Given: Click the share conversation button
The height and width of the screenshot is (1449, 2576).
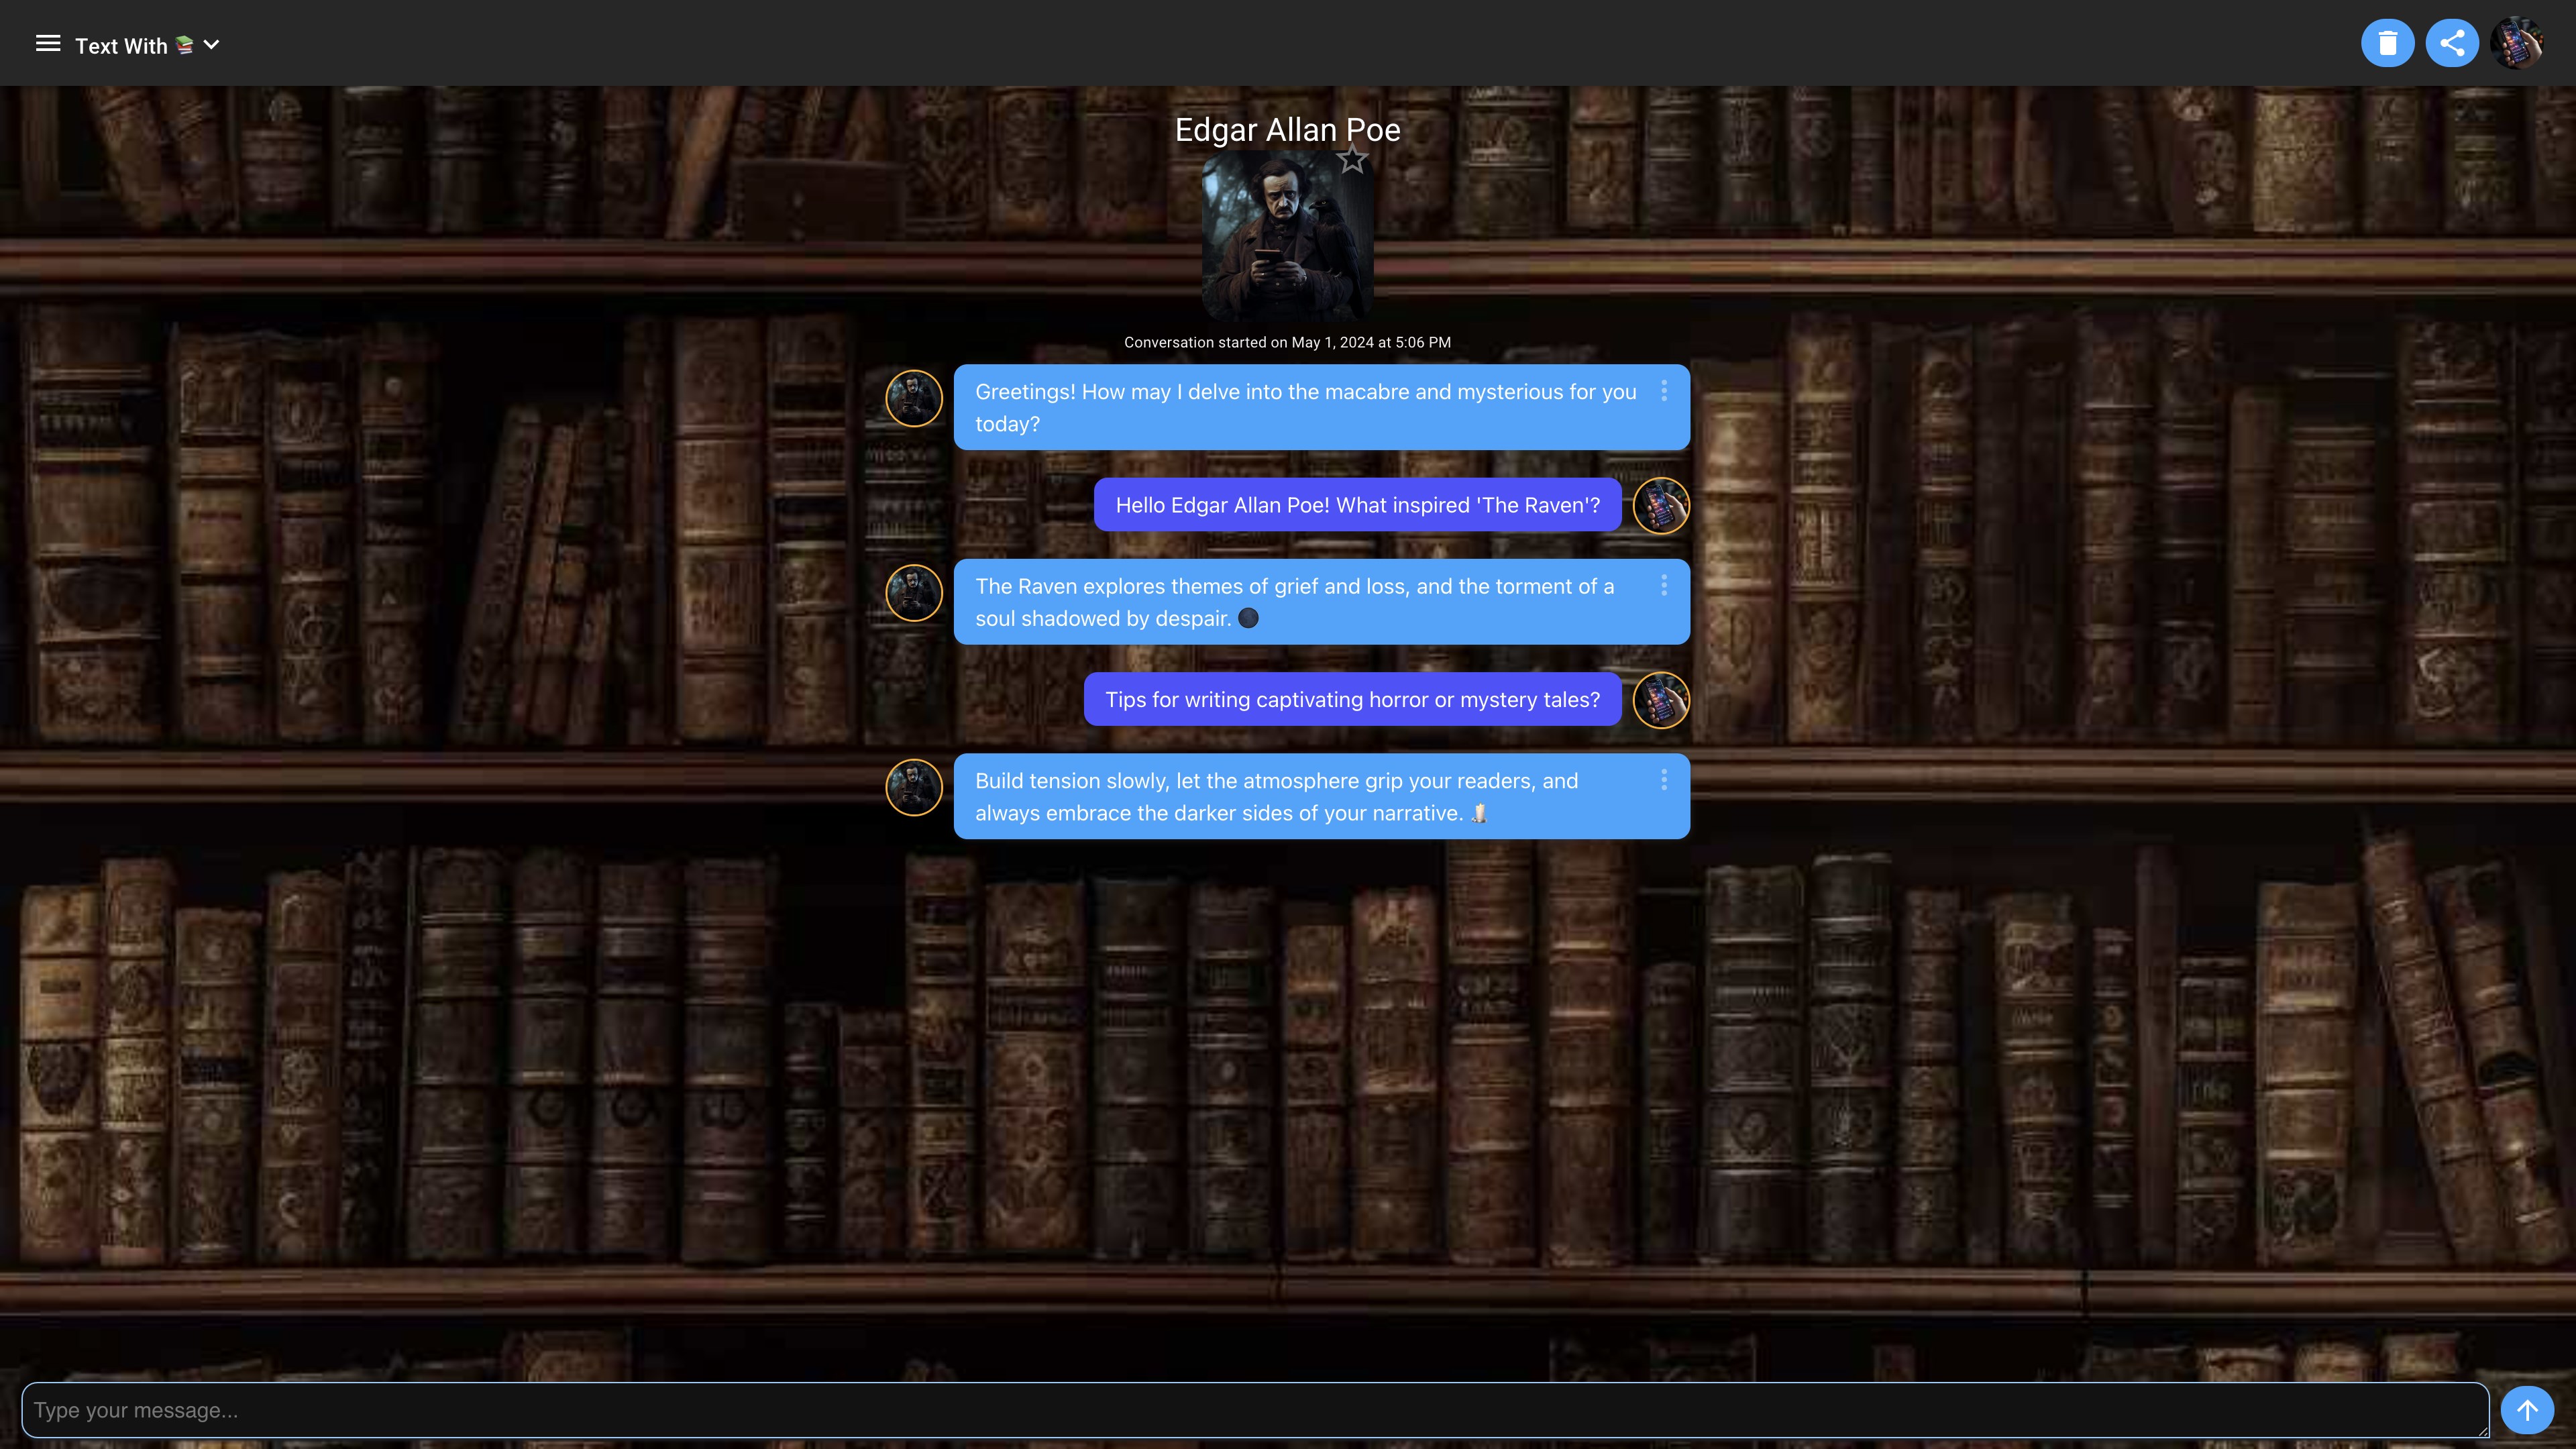Looking at the screenshot, I should pyautogui.click(x=2451, y=43).
